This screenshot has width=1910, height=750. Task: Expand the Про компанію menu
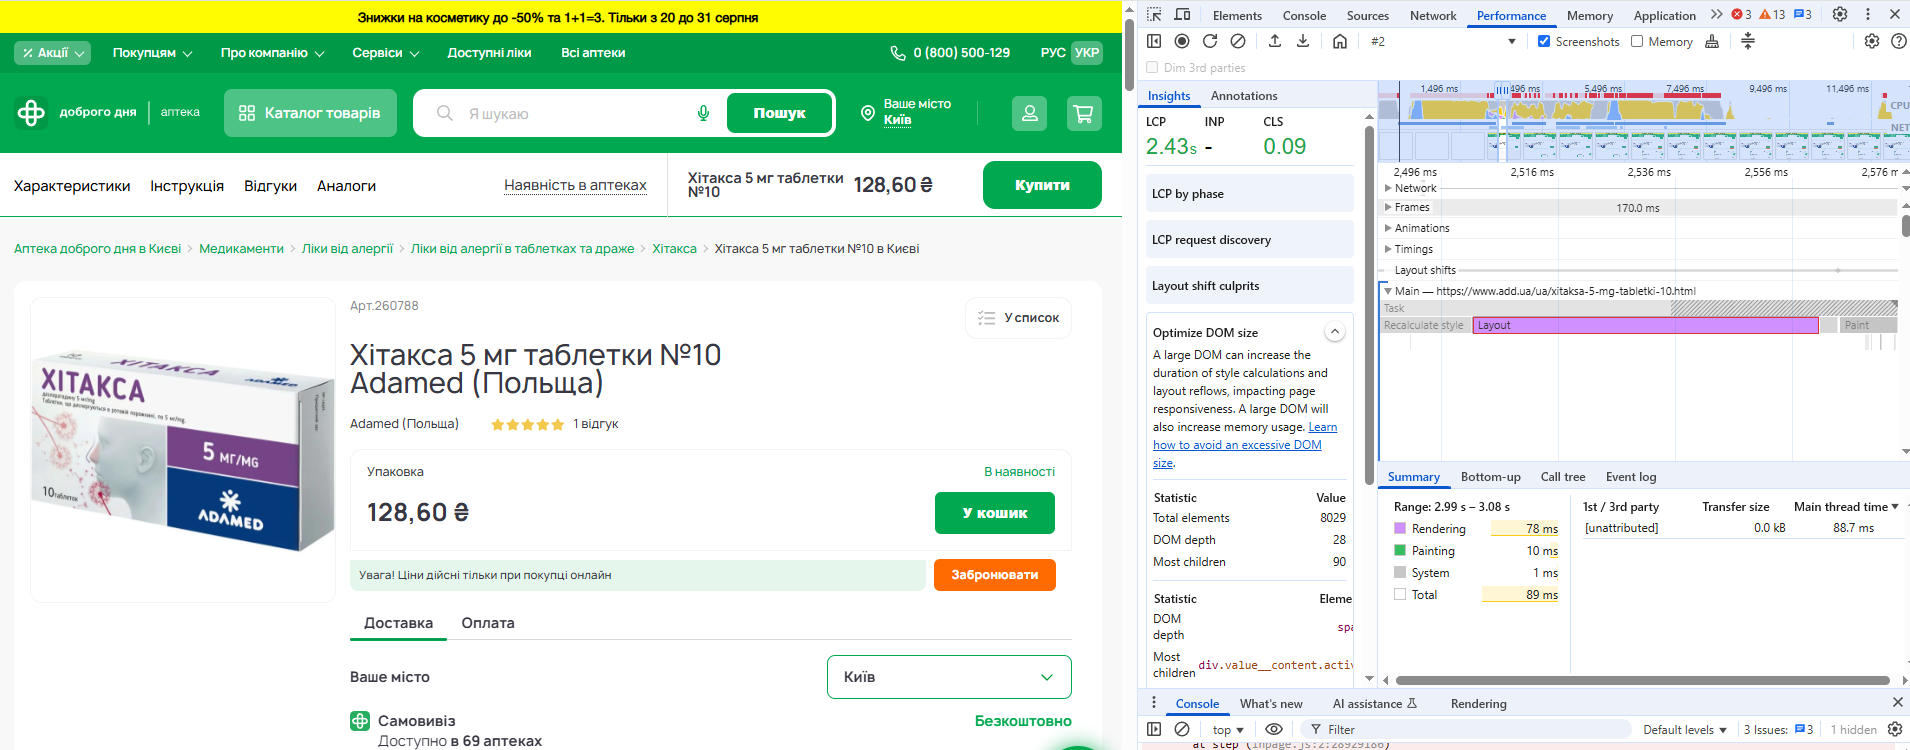[x=272, y=53]
